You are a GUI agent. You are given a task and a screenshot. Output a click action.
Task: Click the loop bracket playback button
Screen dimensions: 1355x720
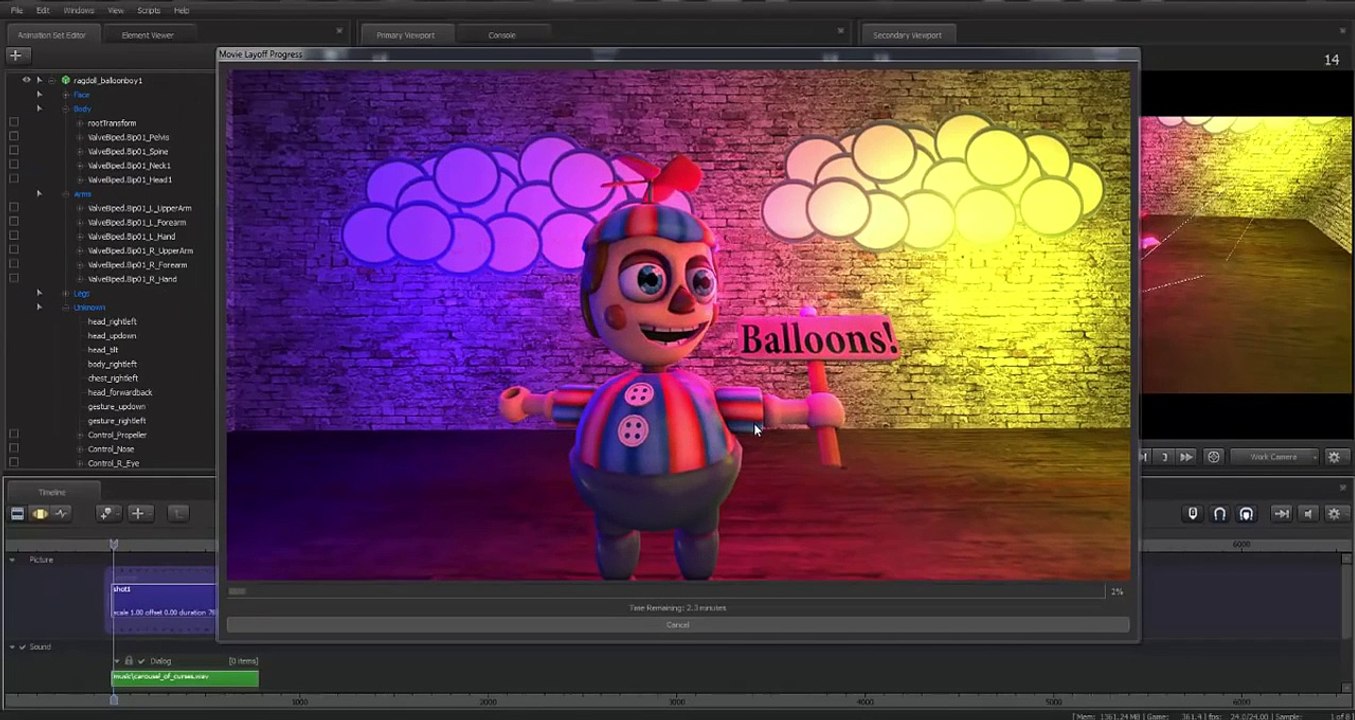(1164, 457)
